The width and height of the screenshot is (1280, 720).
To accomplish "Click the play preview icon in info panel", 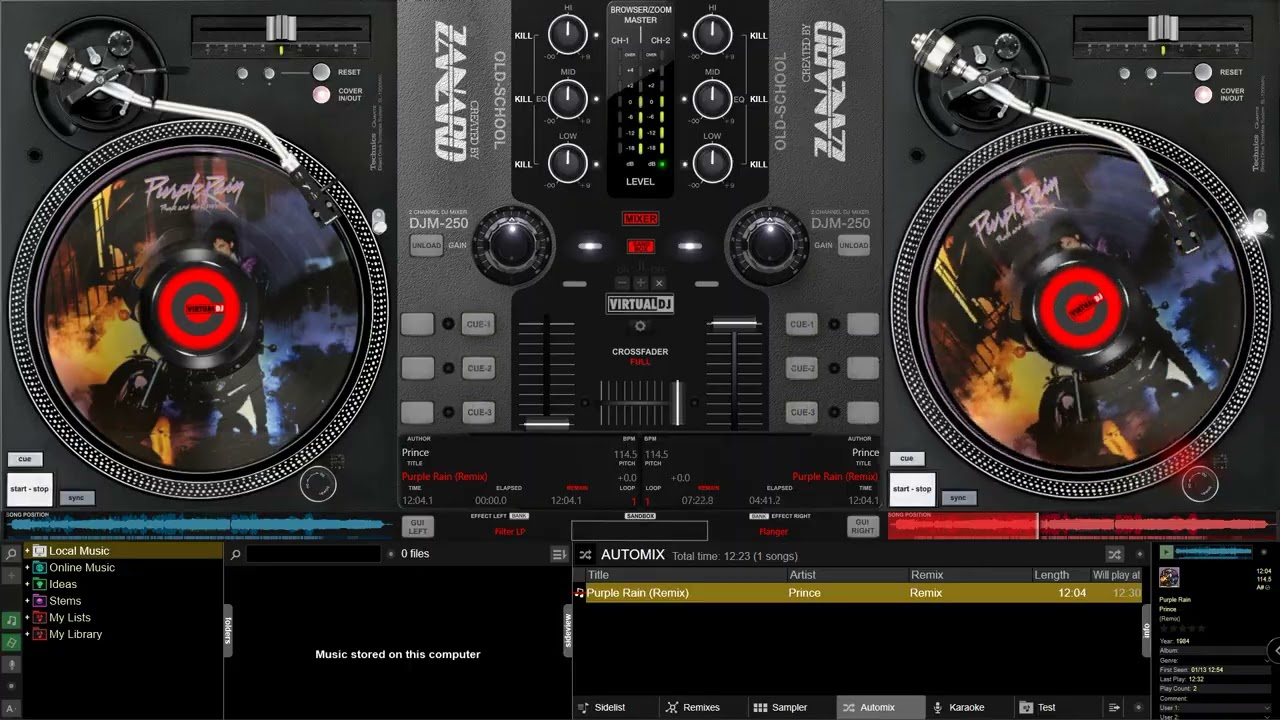I will [1166, 552].
